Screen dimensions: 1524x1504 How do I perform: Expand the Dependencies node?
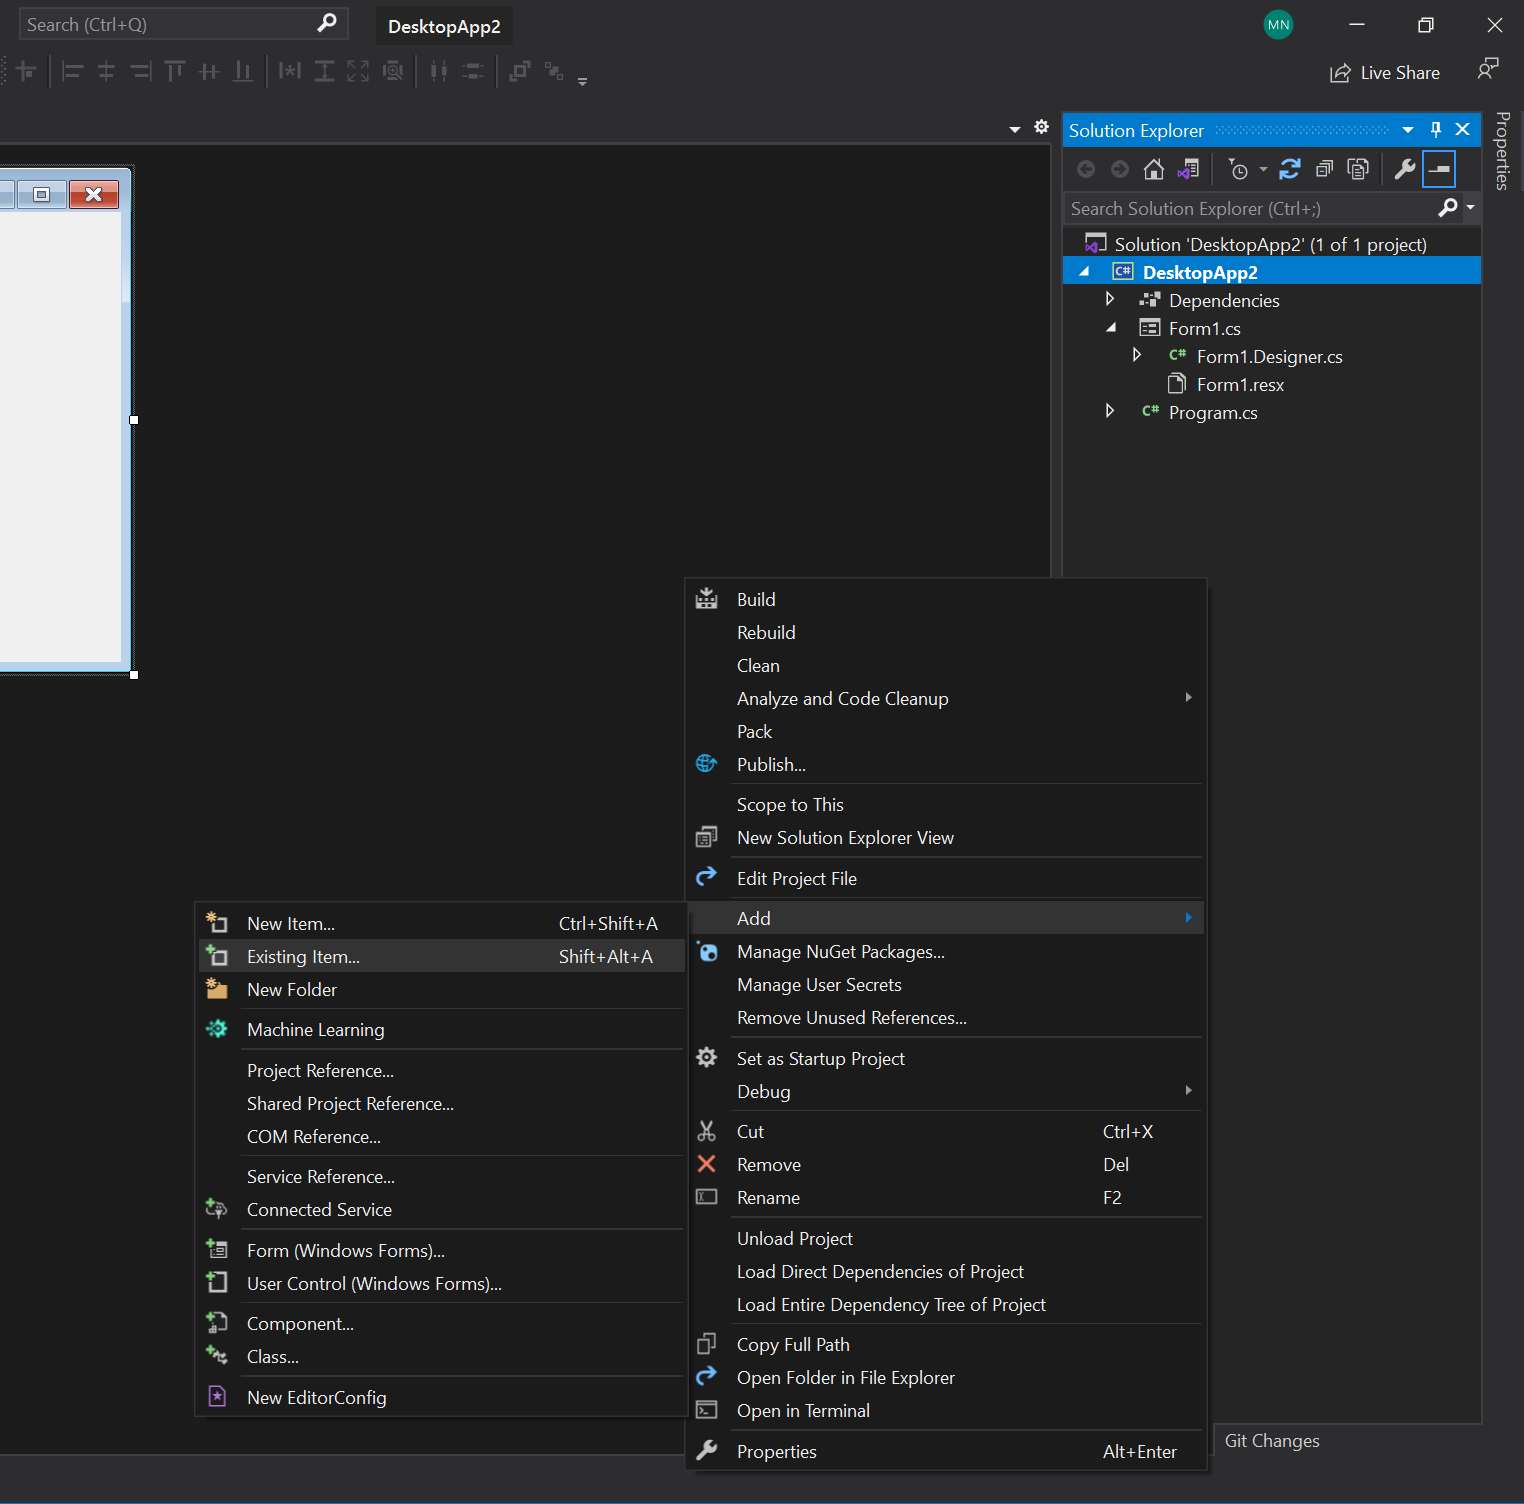(x=1110, y=299)
